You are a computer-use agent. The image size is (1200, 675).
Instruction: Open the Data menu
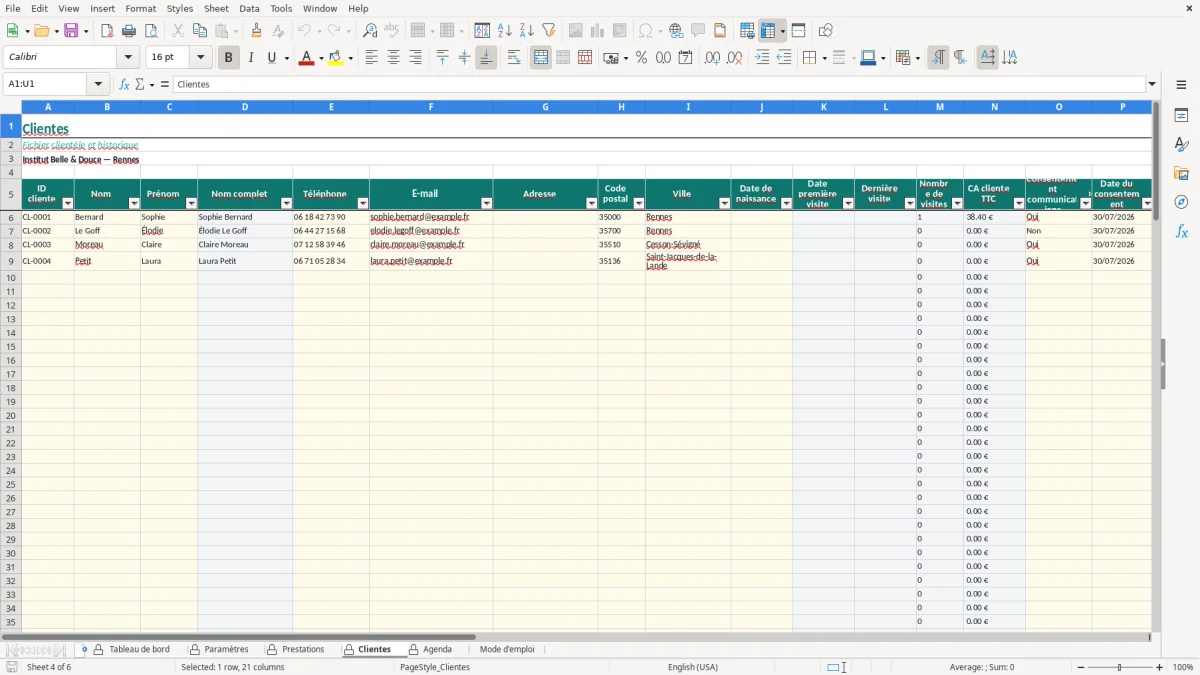click(249, 8)
